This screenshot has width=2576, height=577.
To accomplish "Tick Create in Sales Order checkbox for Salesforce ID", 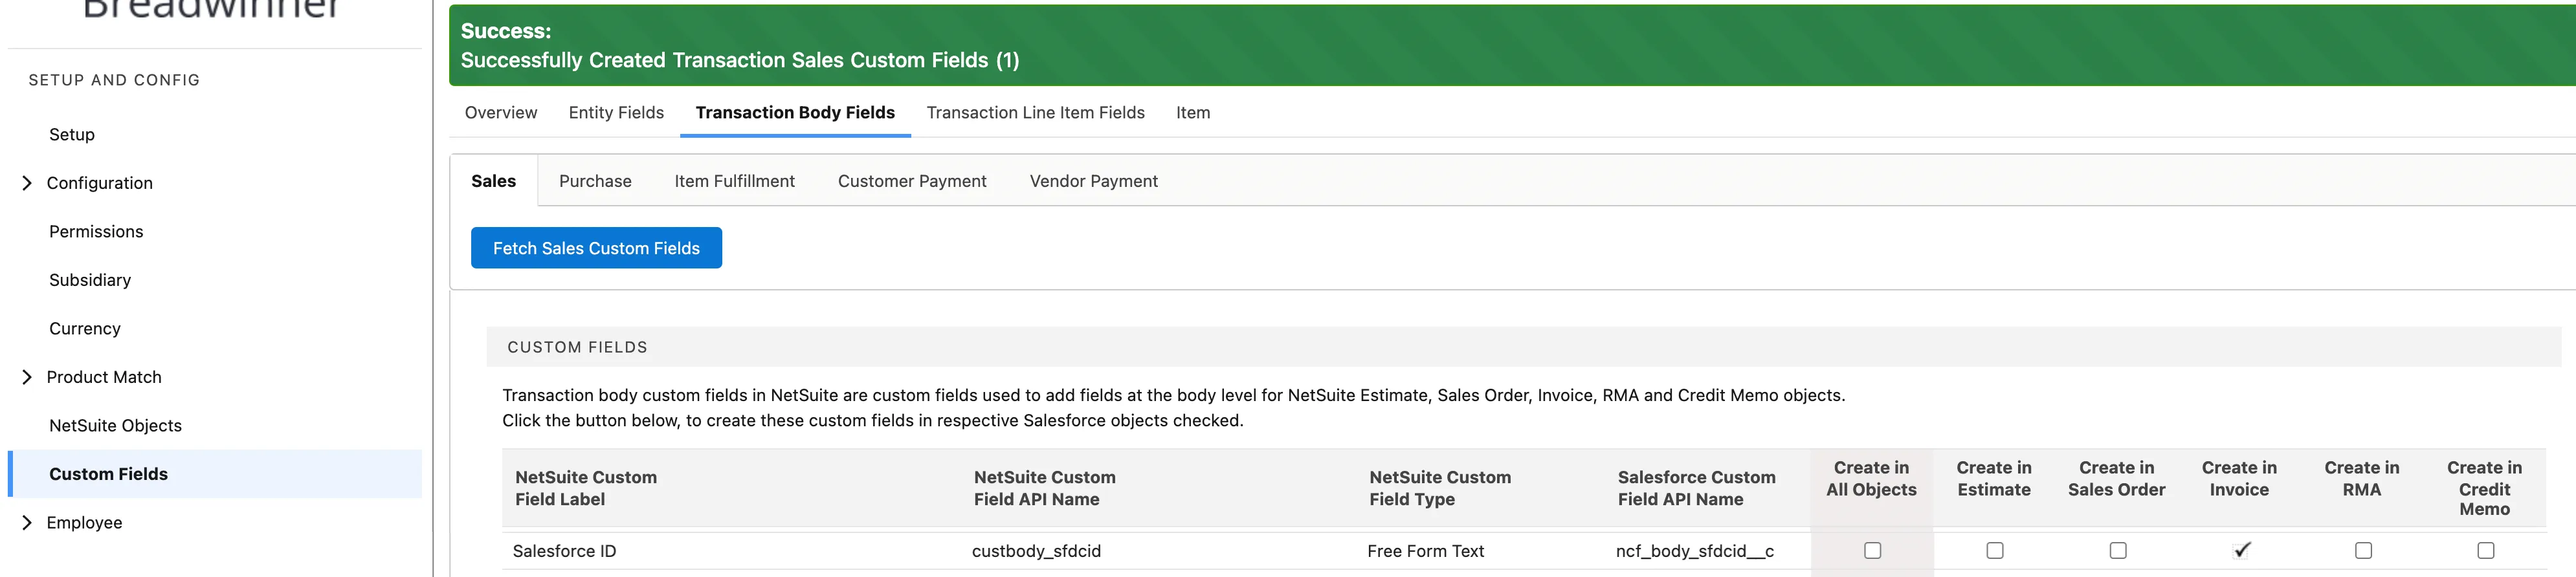I will 2117,550.
